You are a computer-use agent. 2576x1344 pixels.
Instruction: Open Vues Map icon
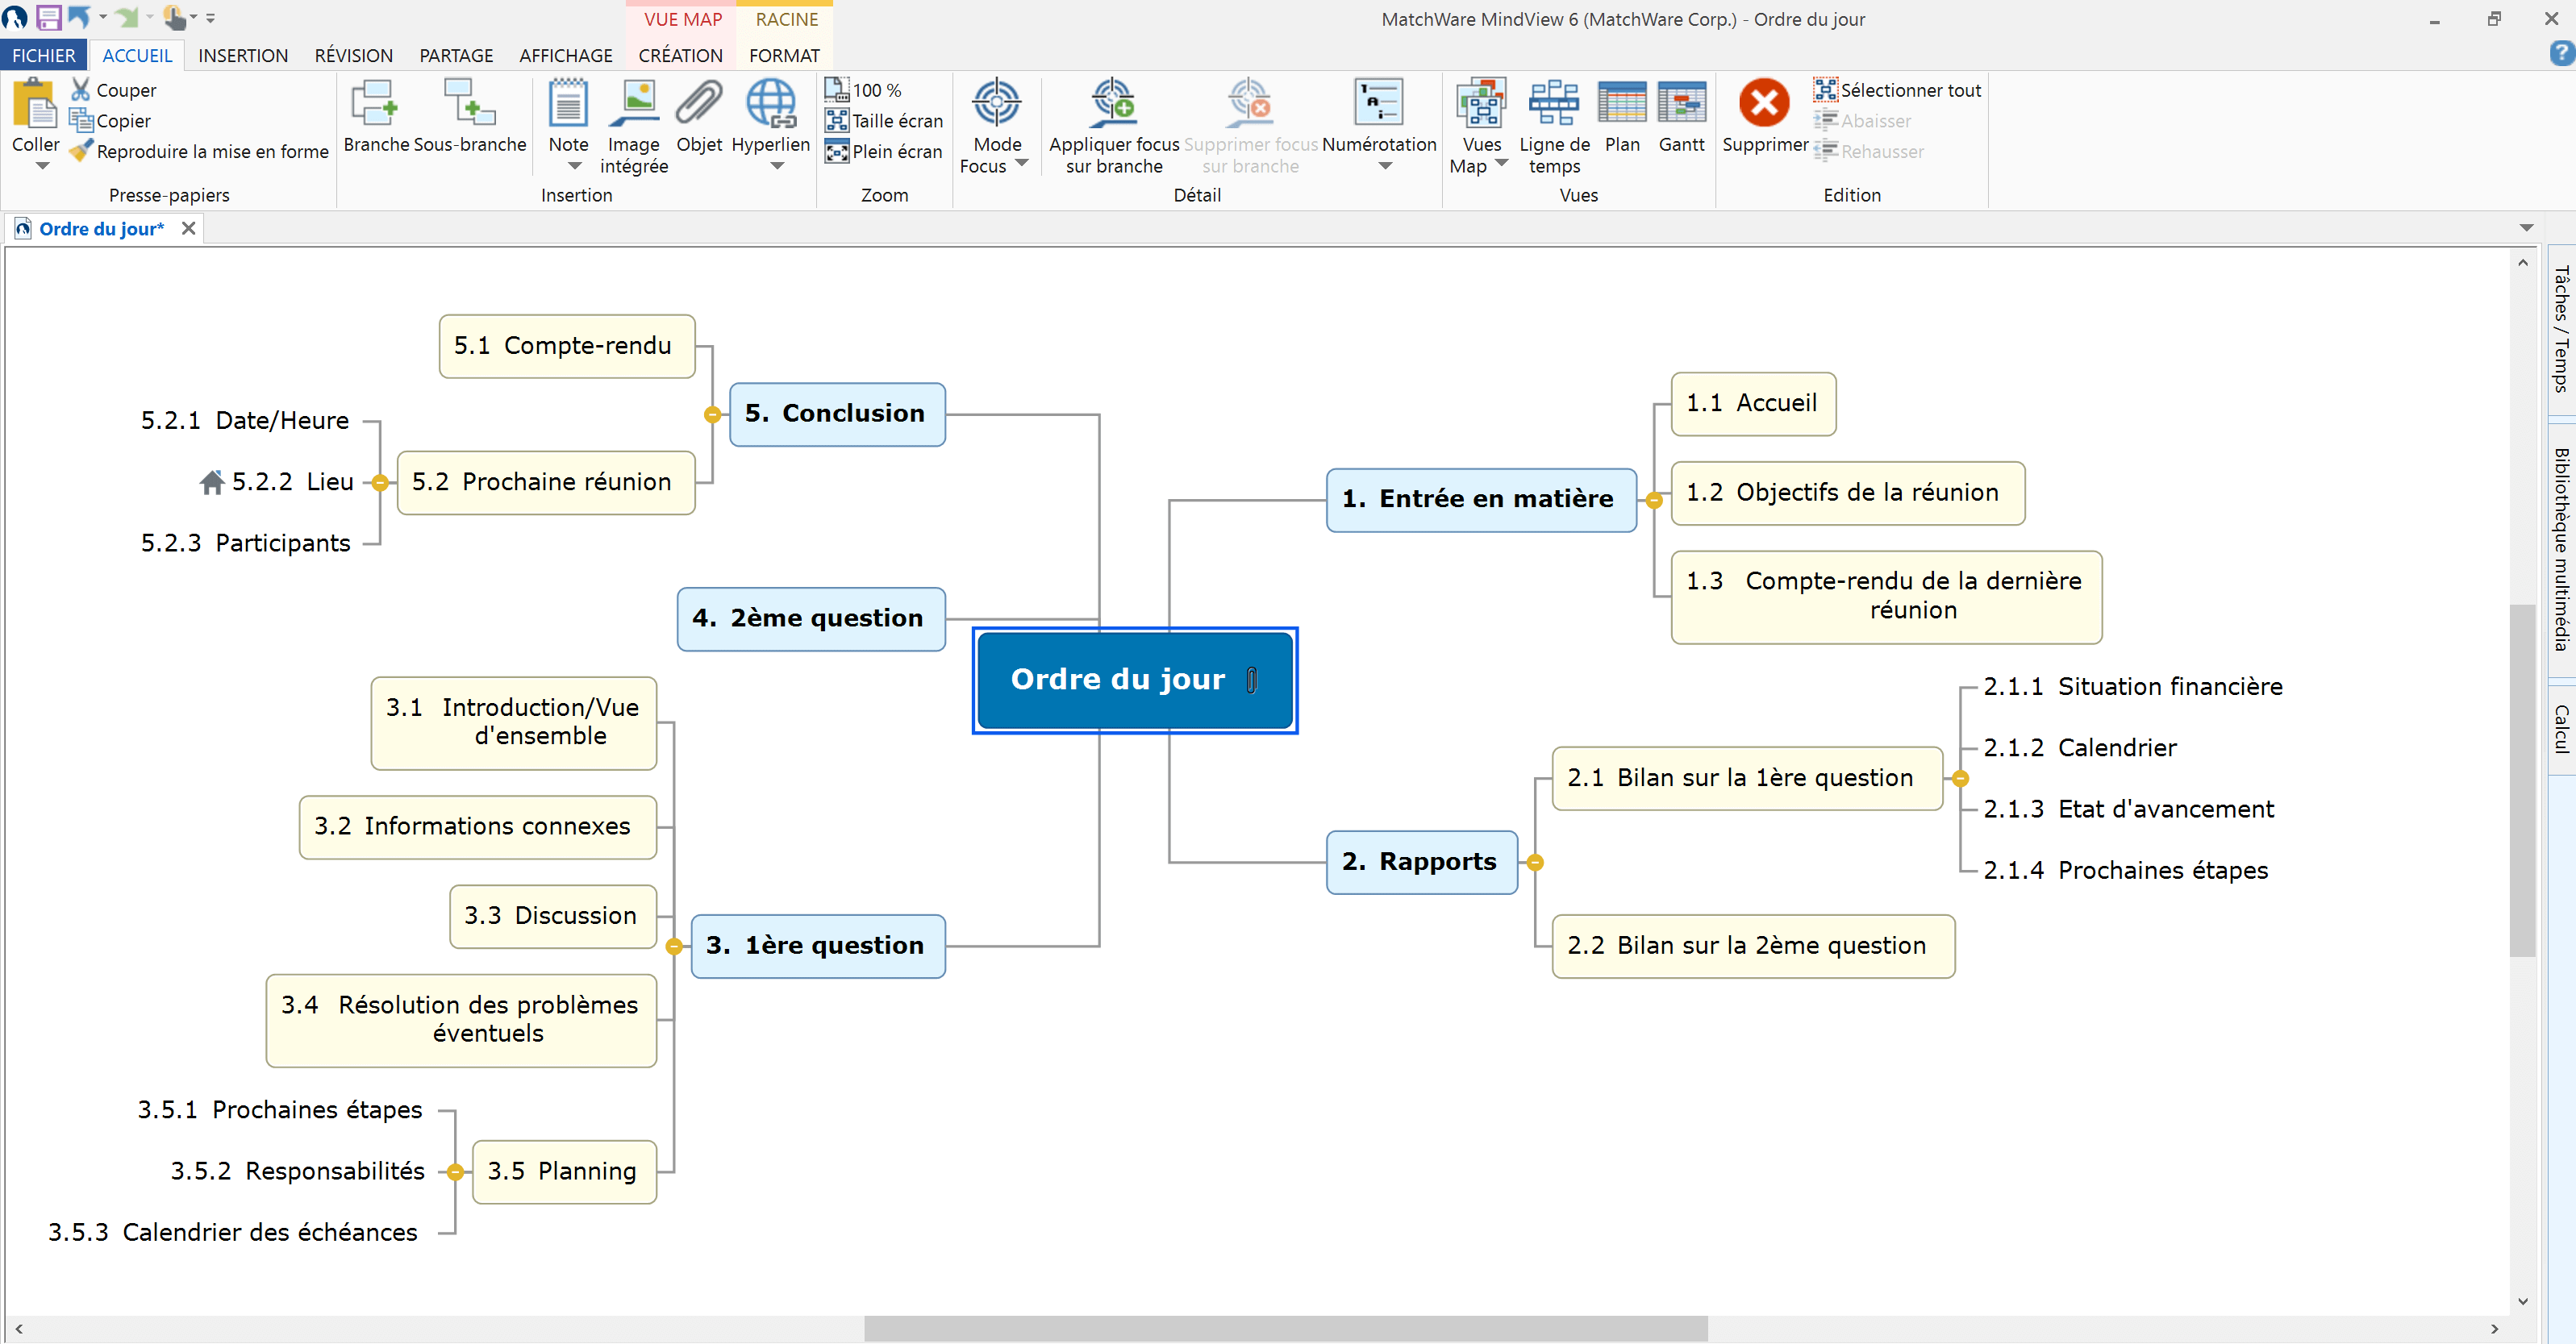point(1481,104)
